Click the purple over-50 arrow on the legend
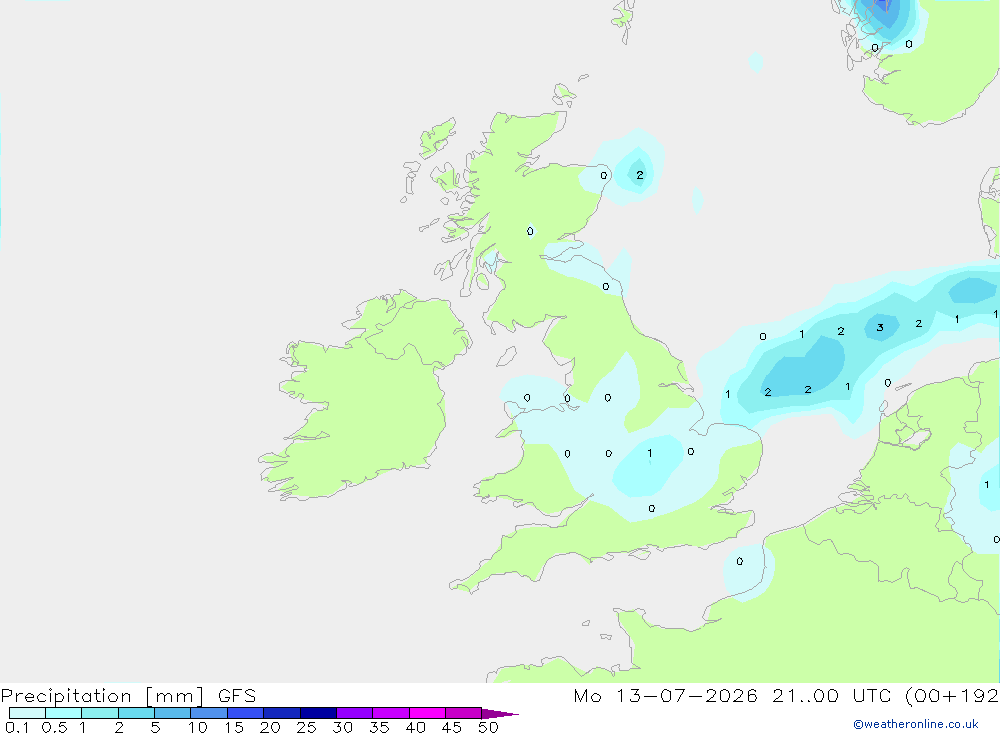 click(499, 713)
